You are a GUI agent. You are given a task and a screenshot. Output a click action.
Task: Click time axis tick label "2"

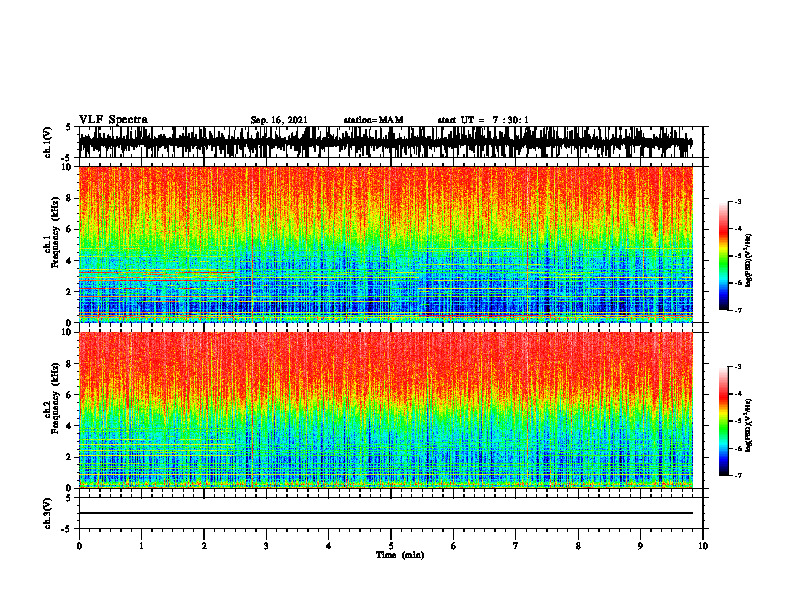click(x=204, y=546)
